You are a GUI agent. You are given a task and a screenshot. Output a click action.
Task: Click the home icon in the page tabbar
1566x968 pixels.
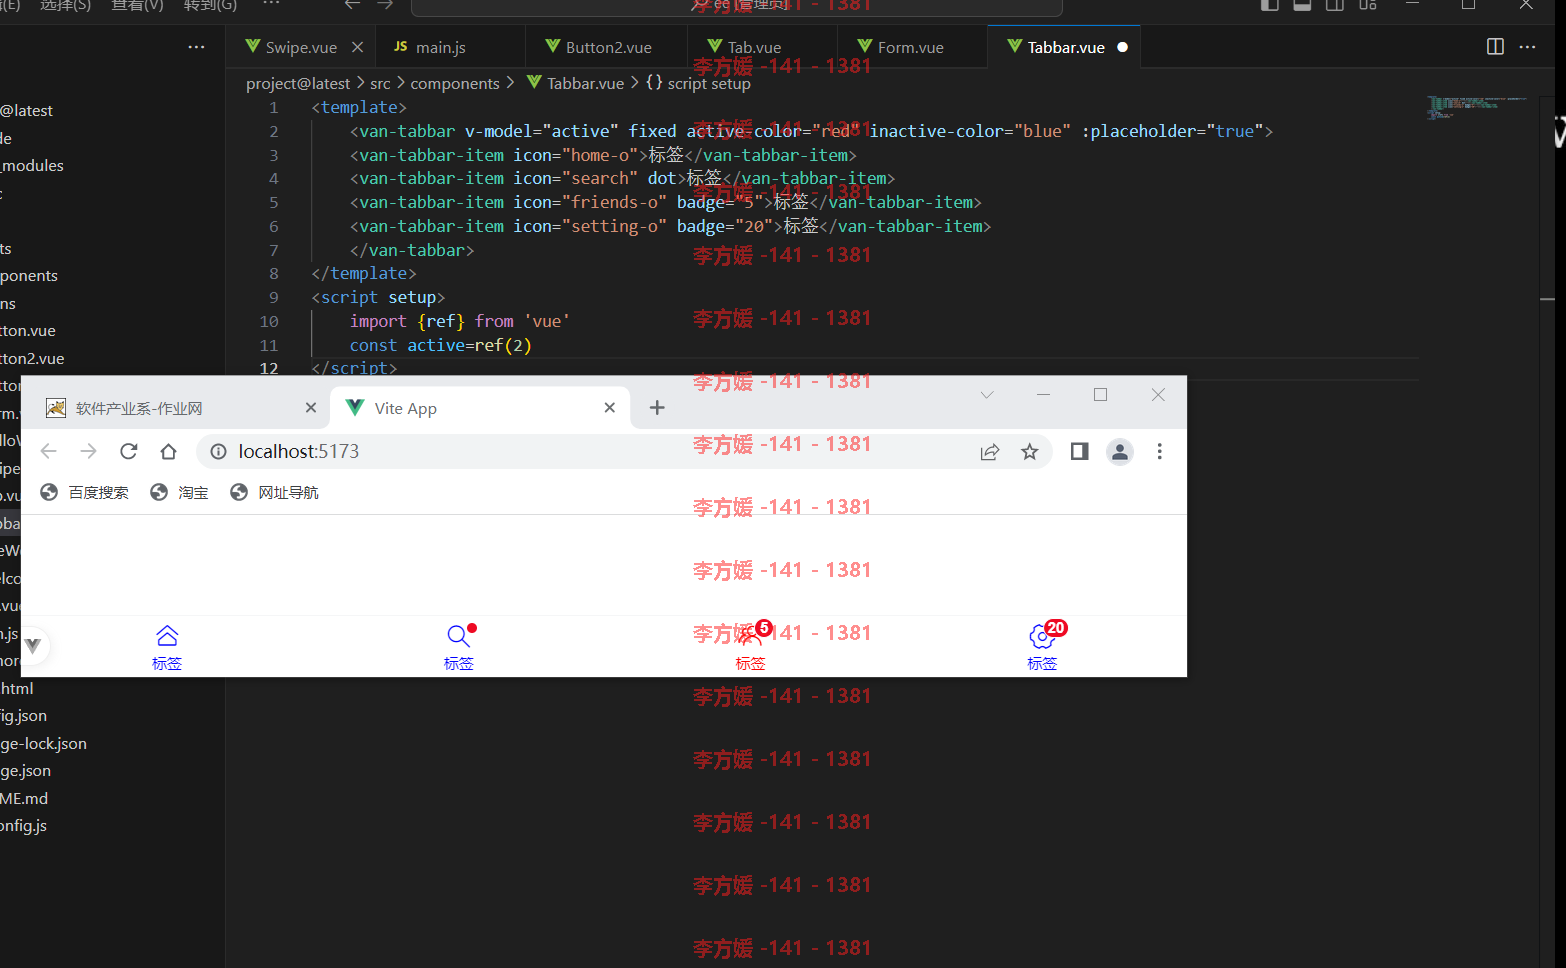(x=167, y=636)
